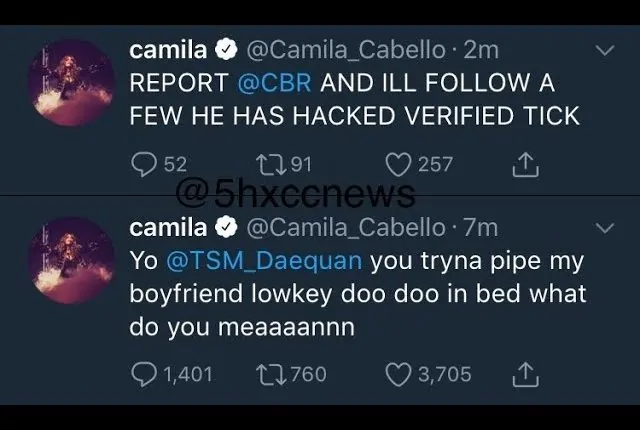
Task: Open the @TSM_Daequan mention link
Action: pos(264,262)
